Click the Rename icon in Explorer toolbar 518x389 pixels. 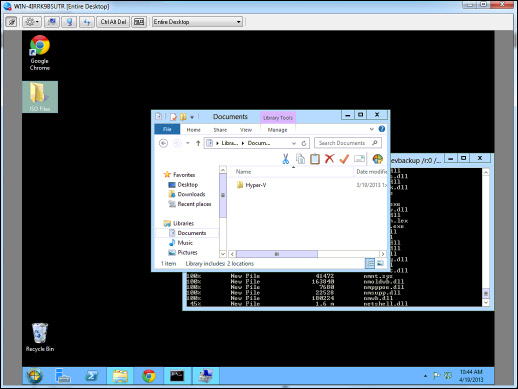(359, 159)
